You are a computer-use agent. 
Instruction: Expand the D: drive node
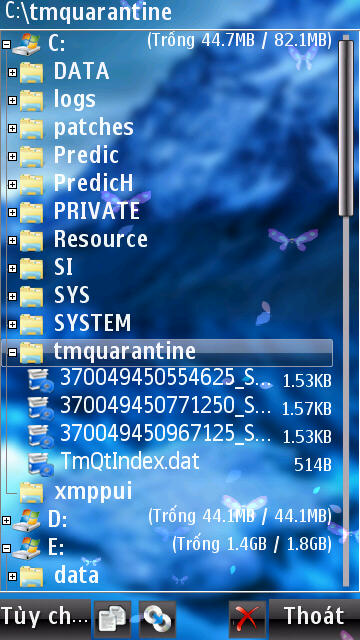click(6, 520)
